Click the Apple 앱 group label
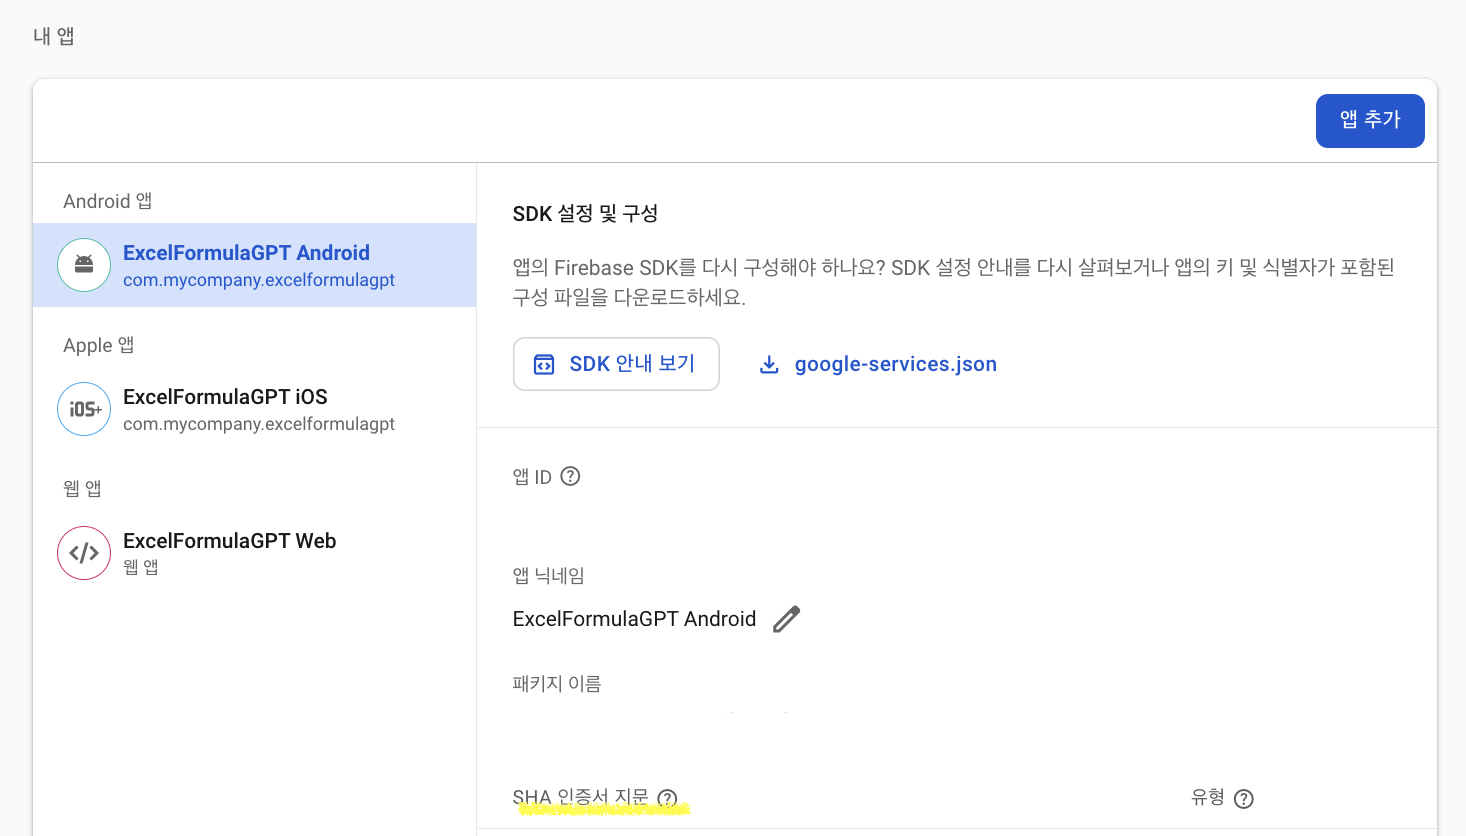Screen dimensions: 1466x836 pyautogui.click(x=99, y=345)
